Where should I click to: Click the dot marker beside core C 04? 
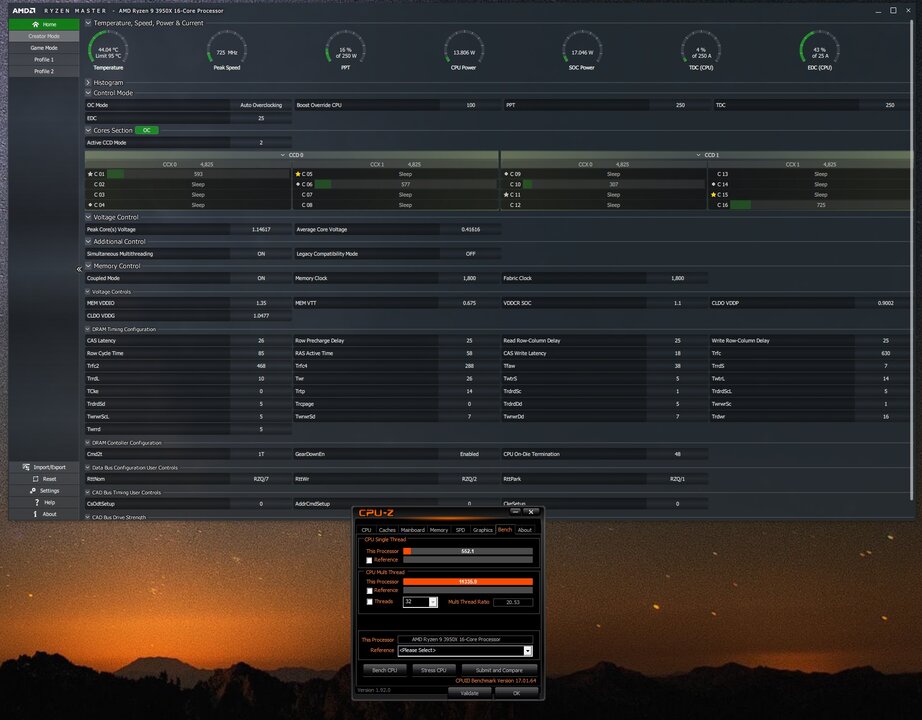(90, 205)
